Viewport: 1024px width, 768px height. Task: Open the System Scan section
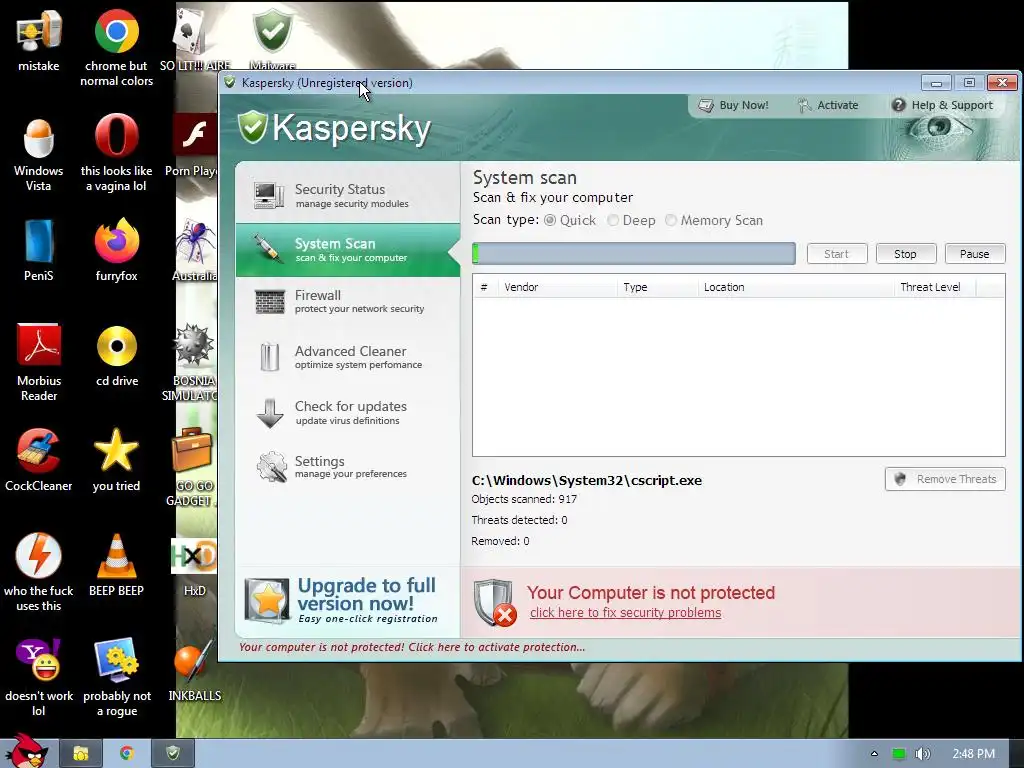(347, 250)
